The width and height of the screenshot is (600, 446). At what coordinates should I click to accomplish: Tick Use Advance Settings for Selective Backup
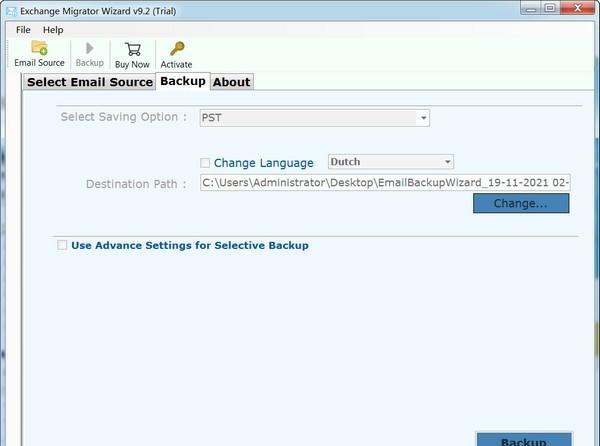pyautogui.click(x=62, y=245)
